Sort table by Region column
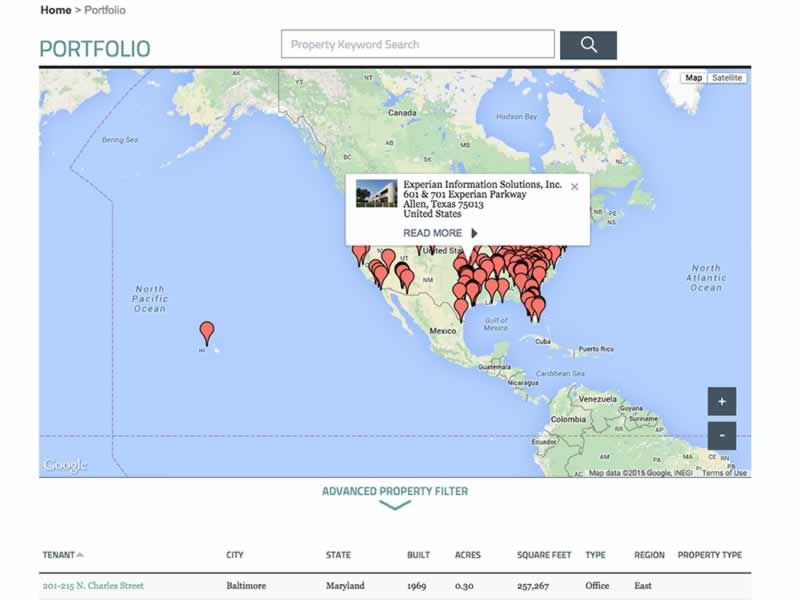Viewport: 800px width, 600px height. 649,555
